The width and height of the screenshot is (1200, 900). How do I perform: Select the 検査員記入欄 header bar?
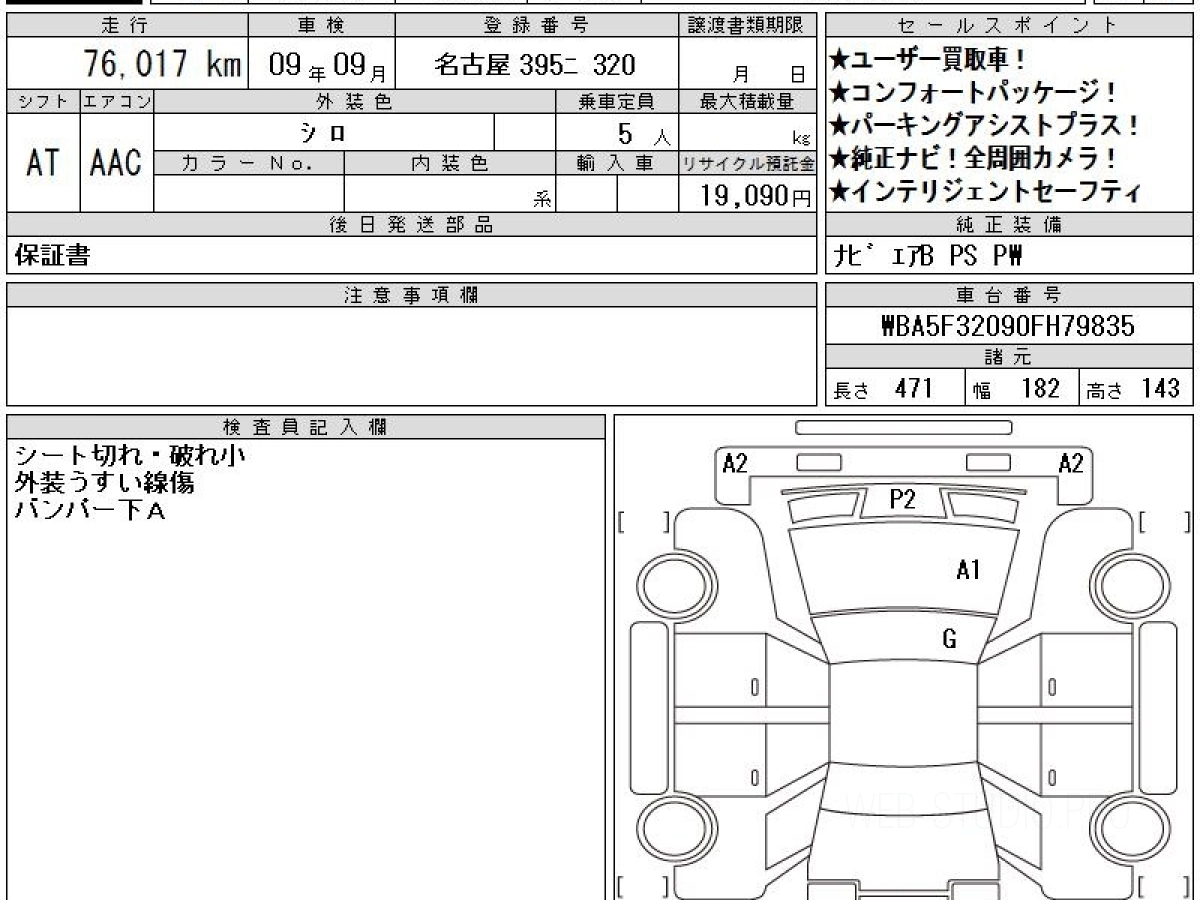tap(306, 427)
